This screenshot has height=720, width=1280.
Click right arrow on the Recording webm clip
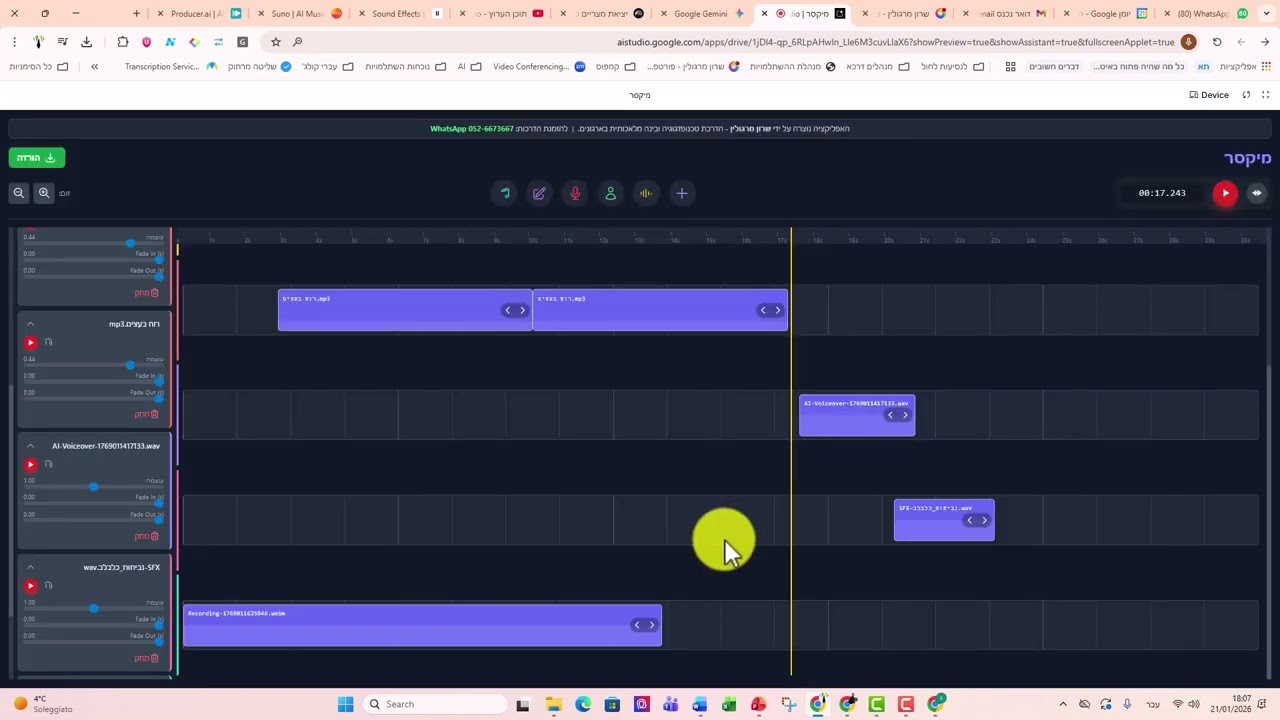[x=651, y=625]
